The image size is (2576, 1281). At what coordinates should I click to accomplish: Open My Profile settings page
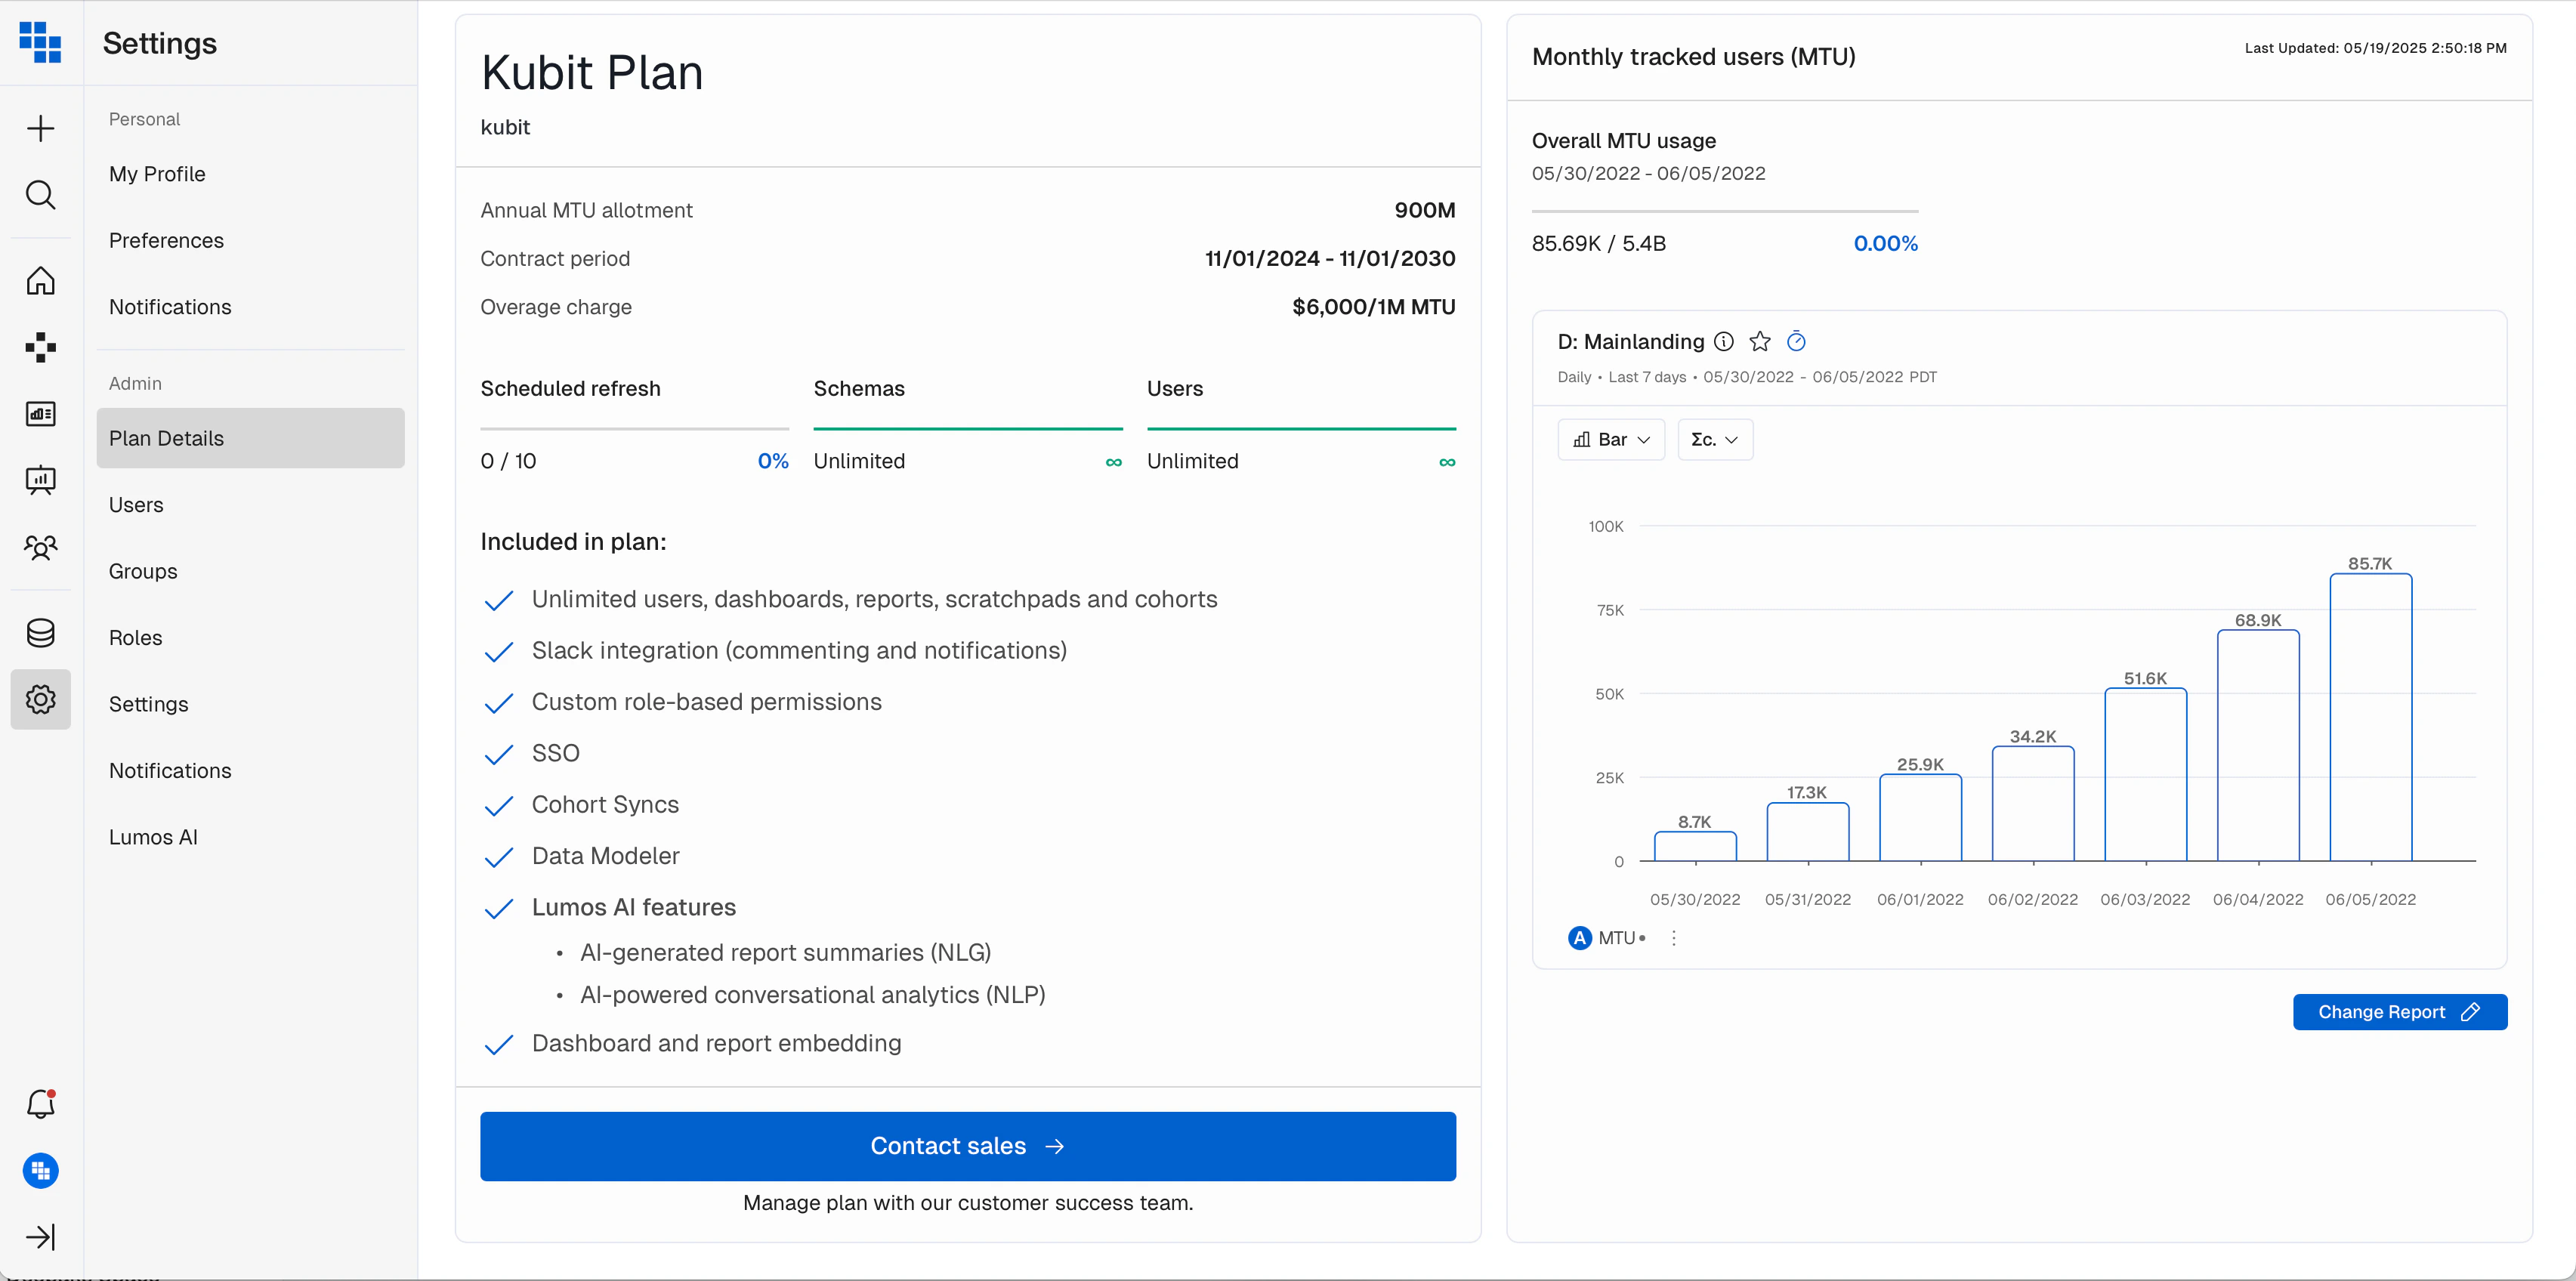(x=157, y=174)
